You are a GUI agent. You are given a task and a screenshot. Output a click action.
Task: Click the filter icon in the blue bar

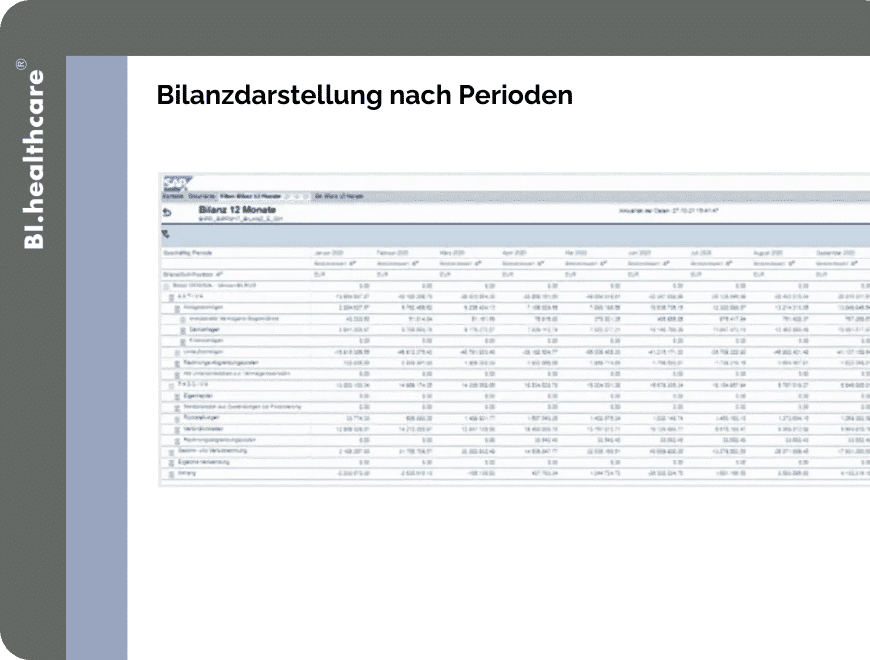pos(165,234)
